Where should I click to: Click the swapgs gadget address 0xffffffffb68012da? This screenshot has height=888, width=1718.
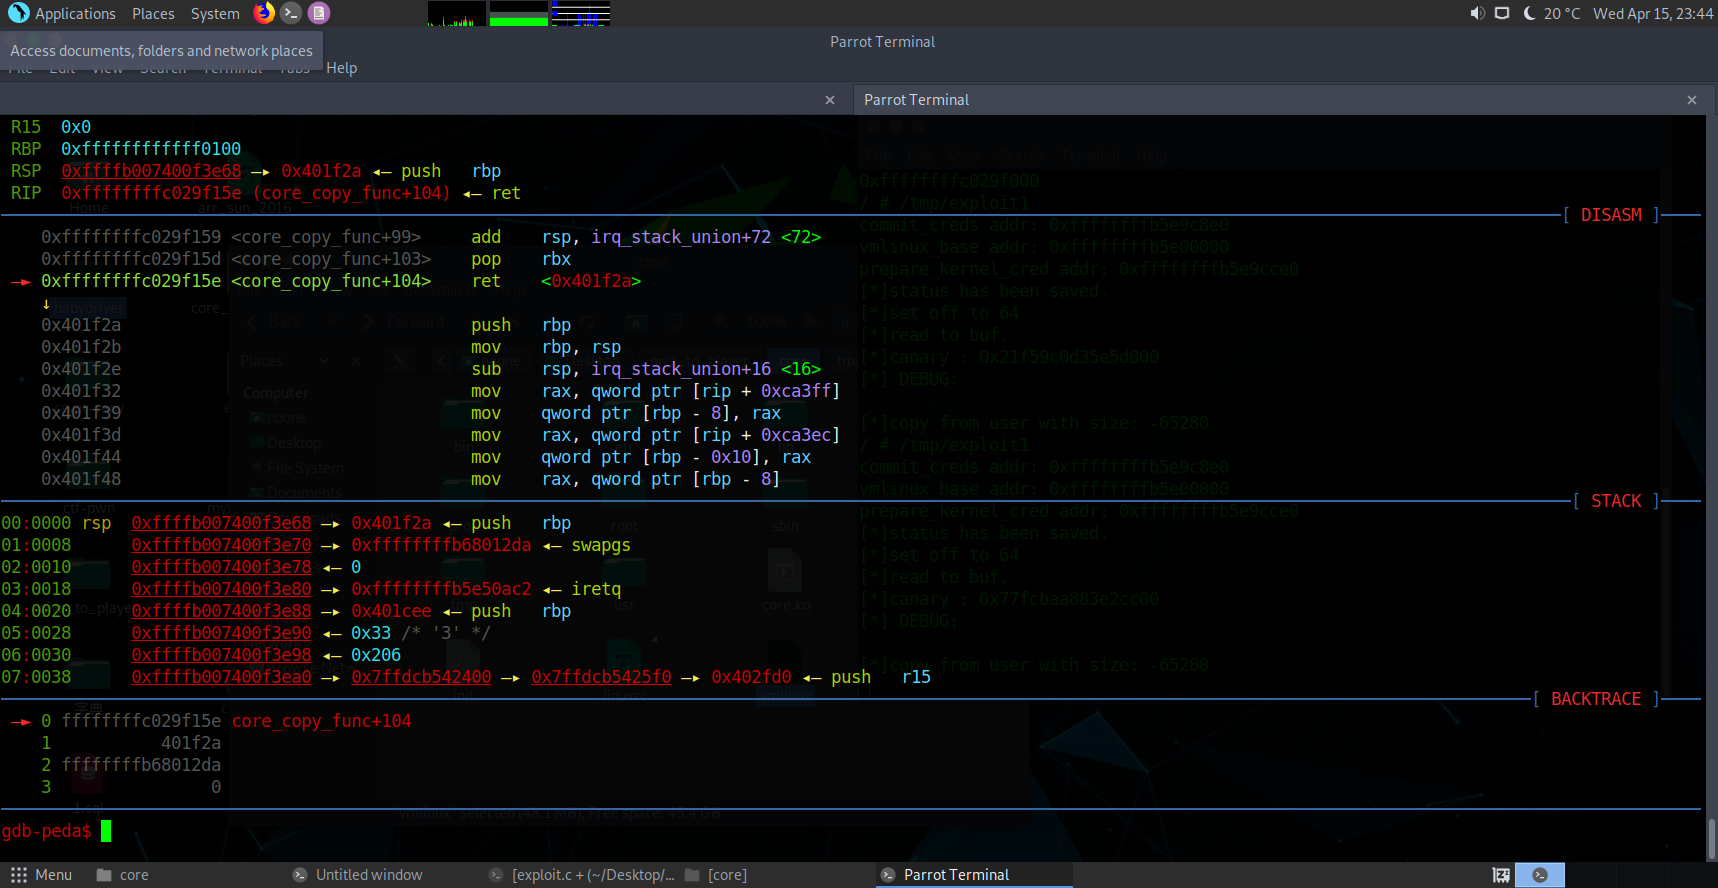[441, 545]
